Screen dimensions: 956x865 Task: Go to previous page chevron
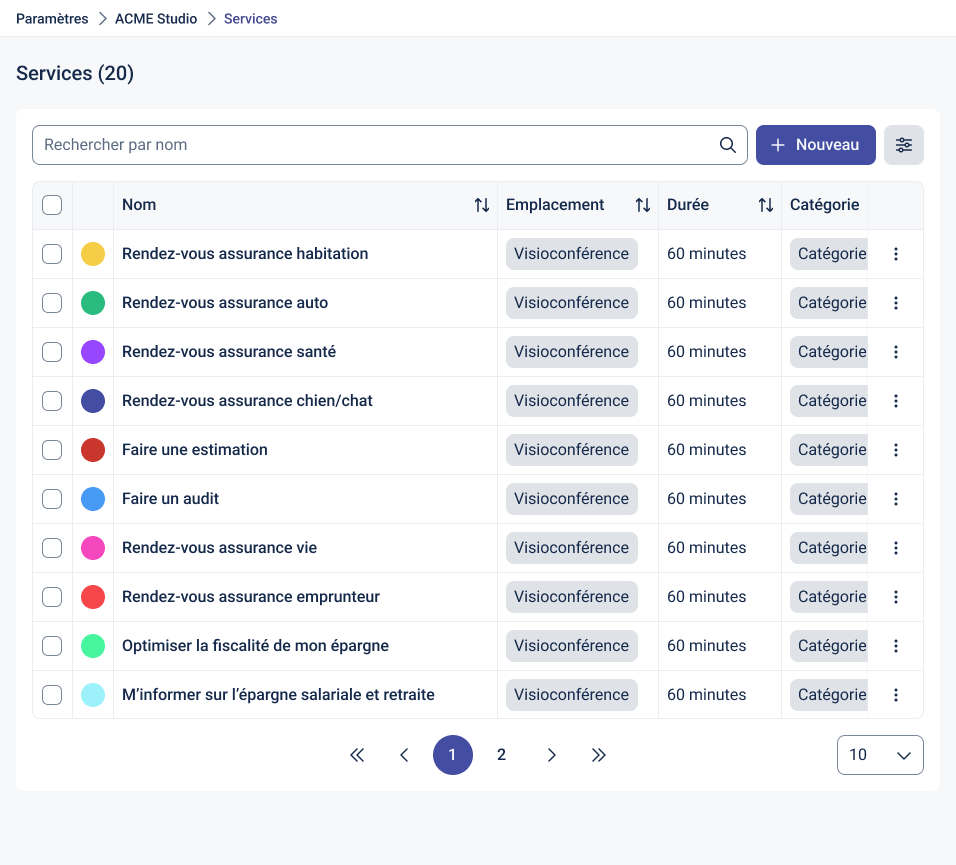coord(404,755)
